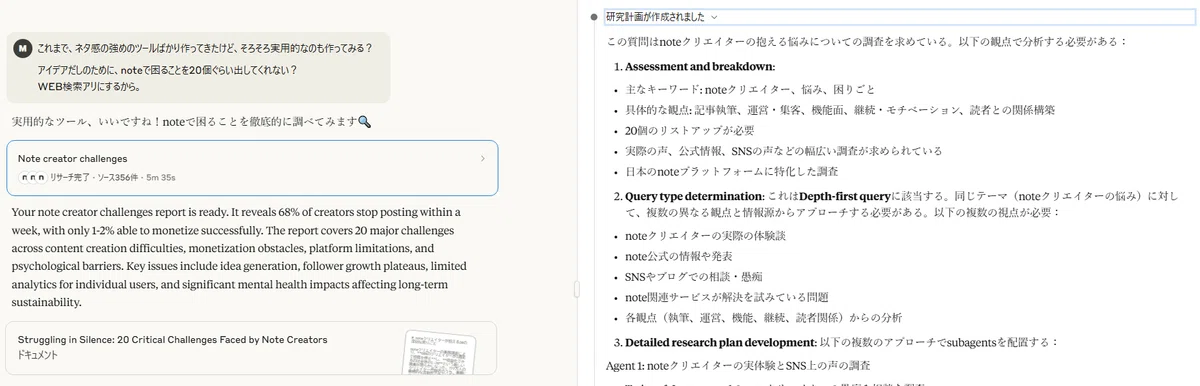Screen dimensions: 1200x386
Task: Click the 各観点からの分析 bullet line
Action: pyautogui.click(x=764, y=319)
